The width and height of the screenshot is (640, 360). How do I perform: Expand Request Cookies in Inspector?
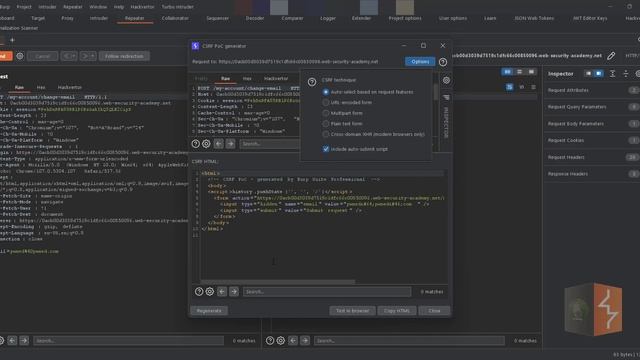tap(592, 140)
